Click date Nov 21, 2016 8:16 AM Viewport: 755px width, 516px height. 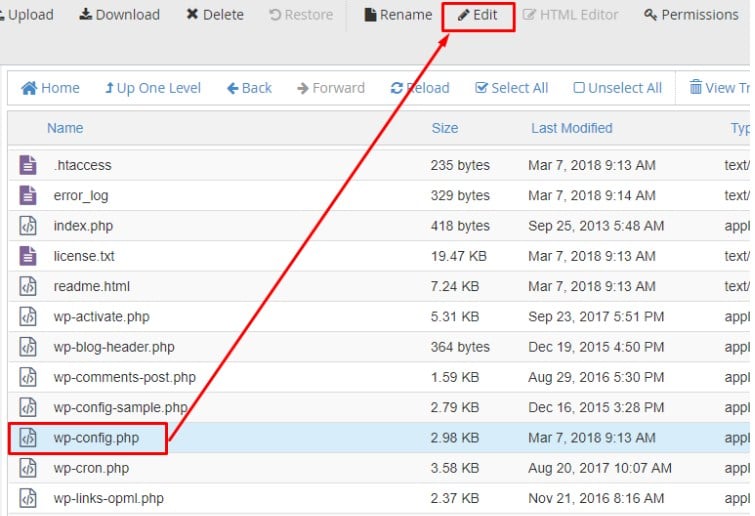[596, 499]
